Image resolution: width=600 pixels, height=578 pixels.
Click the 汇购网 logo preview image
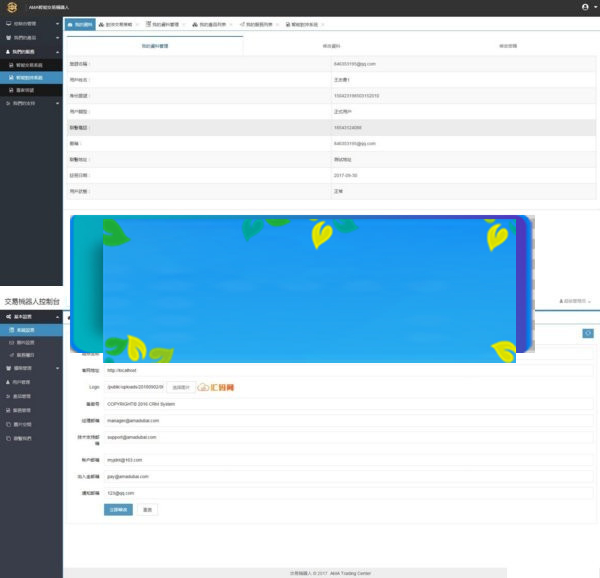point(216,387)
